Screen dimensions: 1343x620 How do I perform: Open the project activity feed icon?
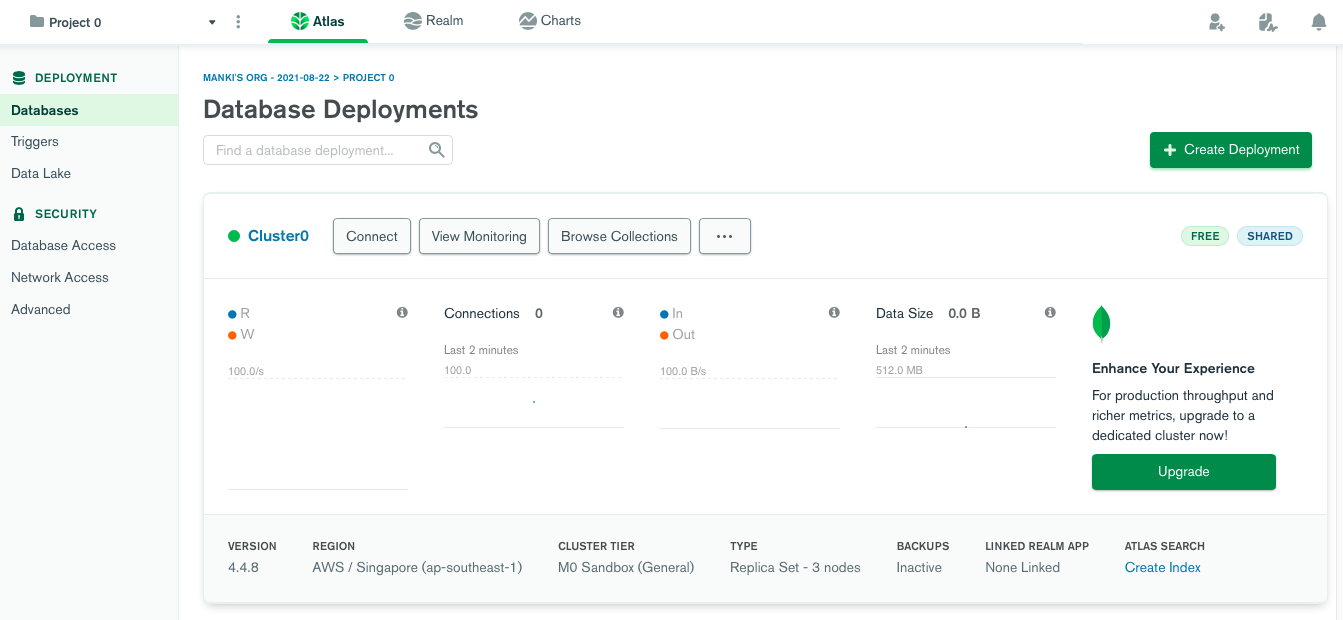click(1268, 22)
